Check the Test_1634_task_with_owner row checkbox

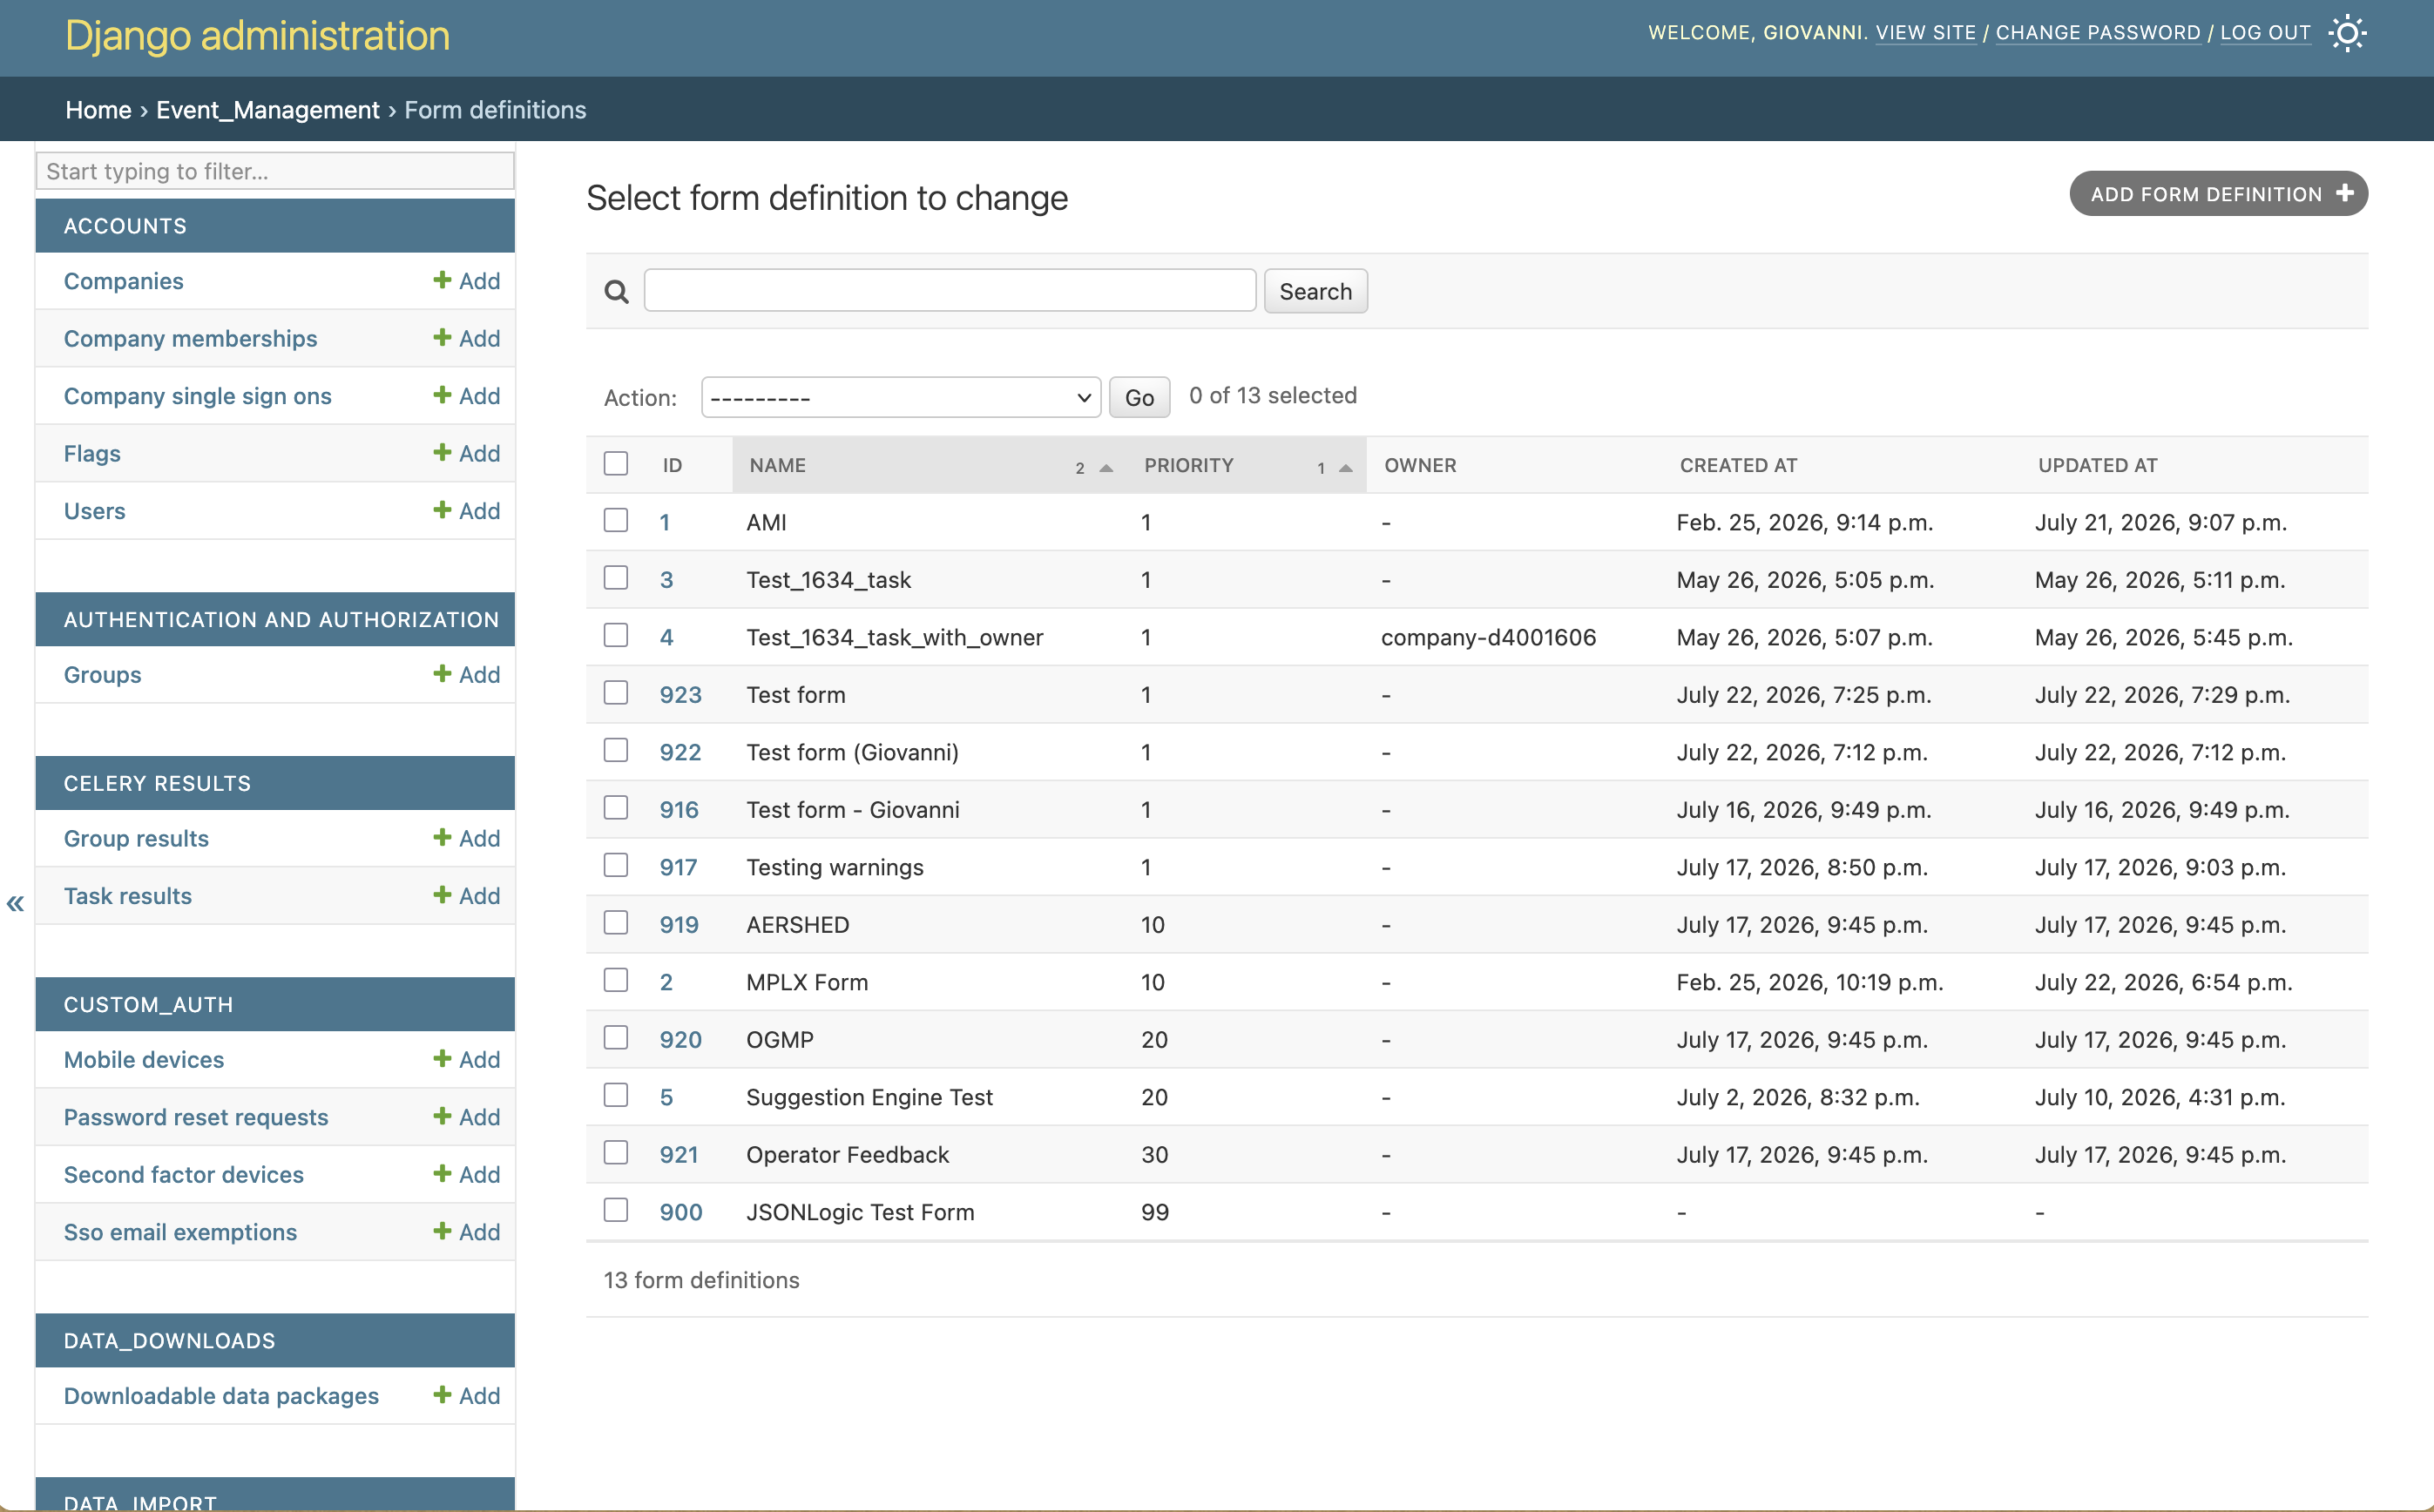(x=616, y=636)
